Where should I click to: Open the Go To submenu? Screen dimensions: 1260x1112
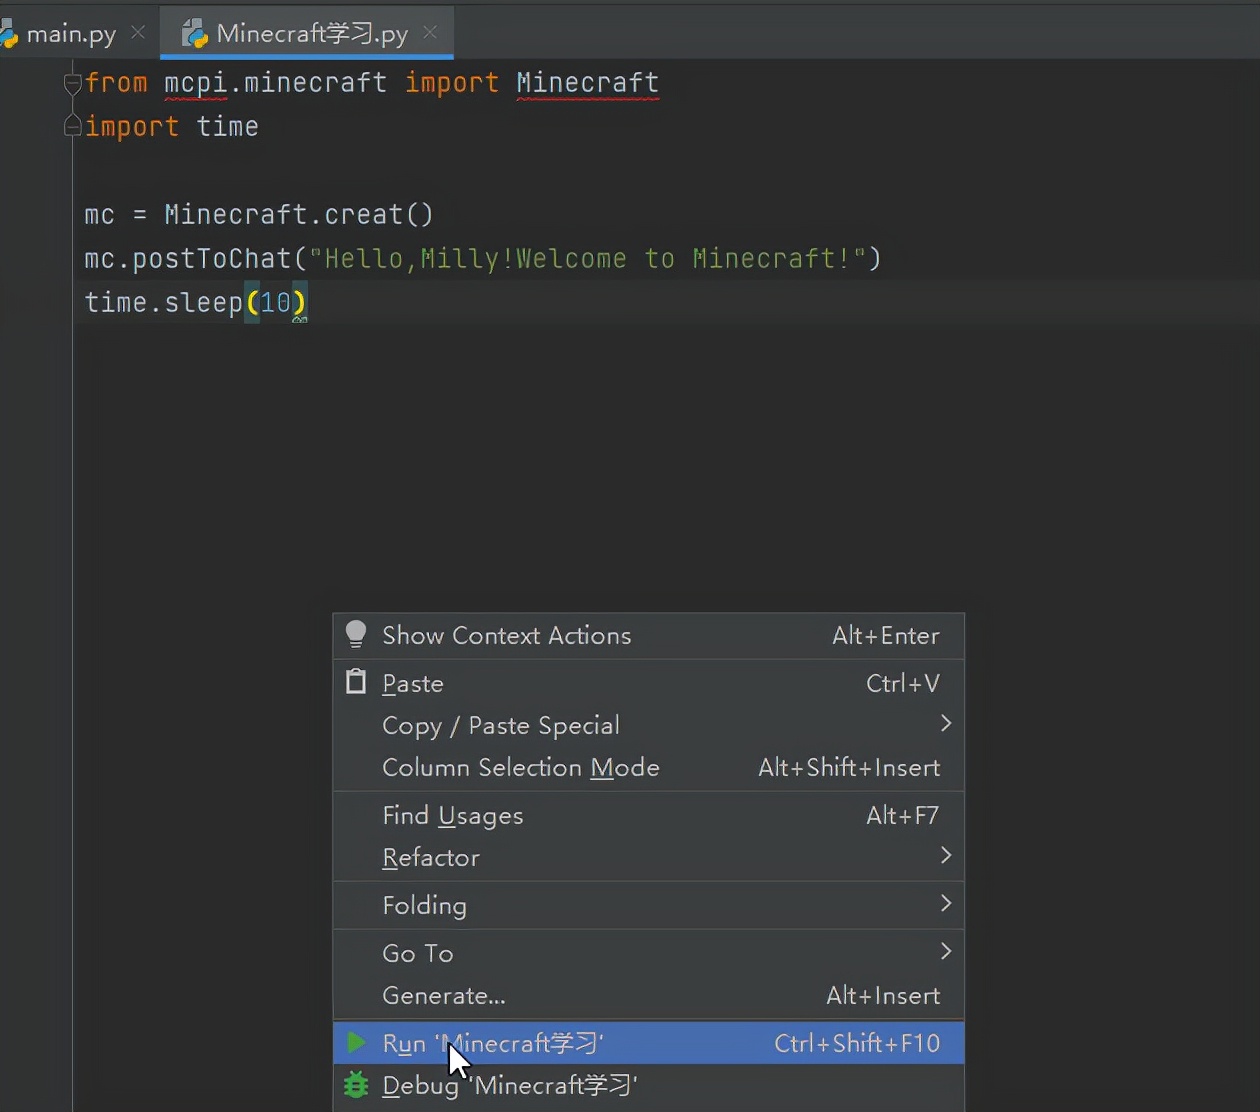[x=945, y=952]
